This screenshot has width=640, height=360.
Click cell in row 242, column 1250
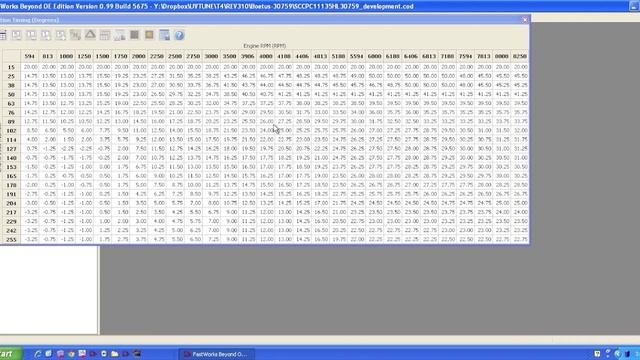(84, 231)
